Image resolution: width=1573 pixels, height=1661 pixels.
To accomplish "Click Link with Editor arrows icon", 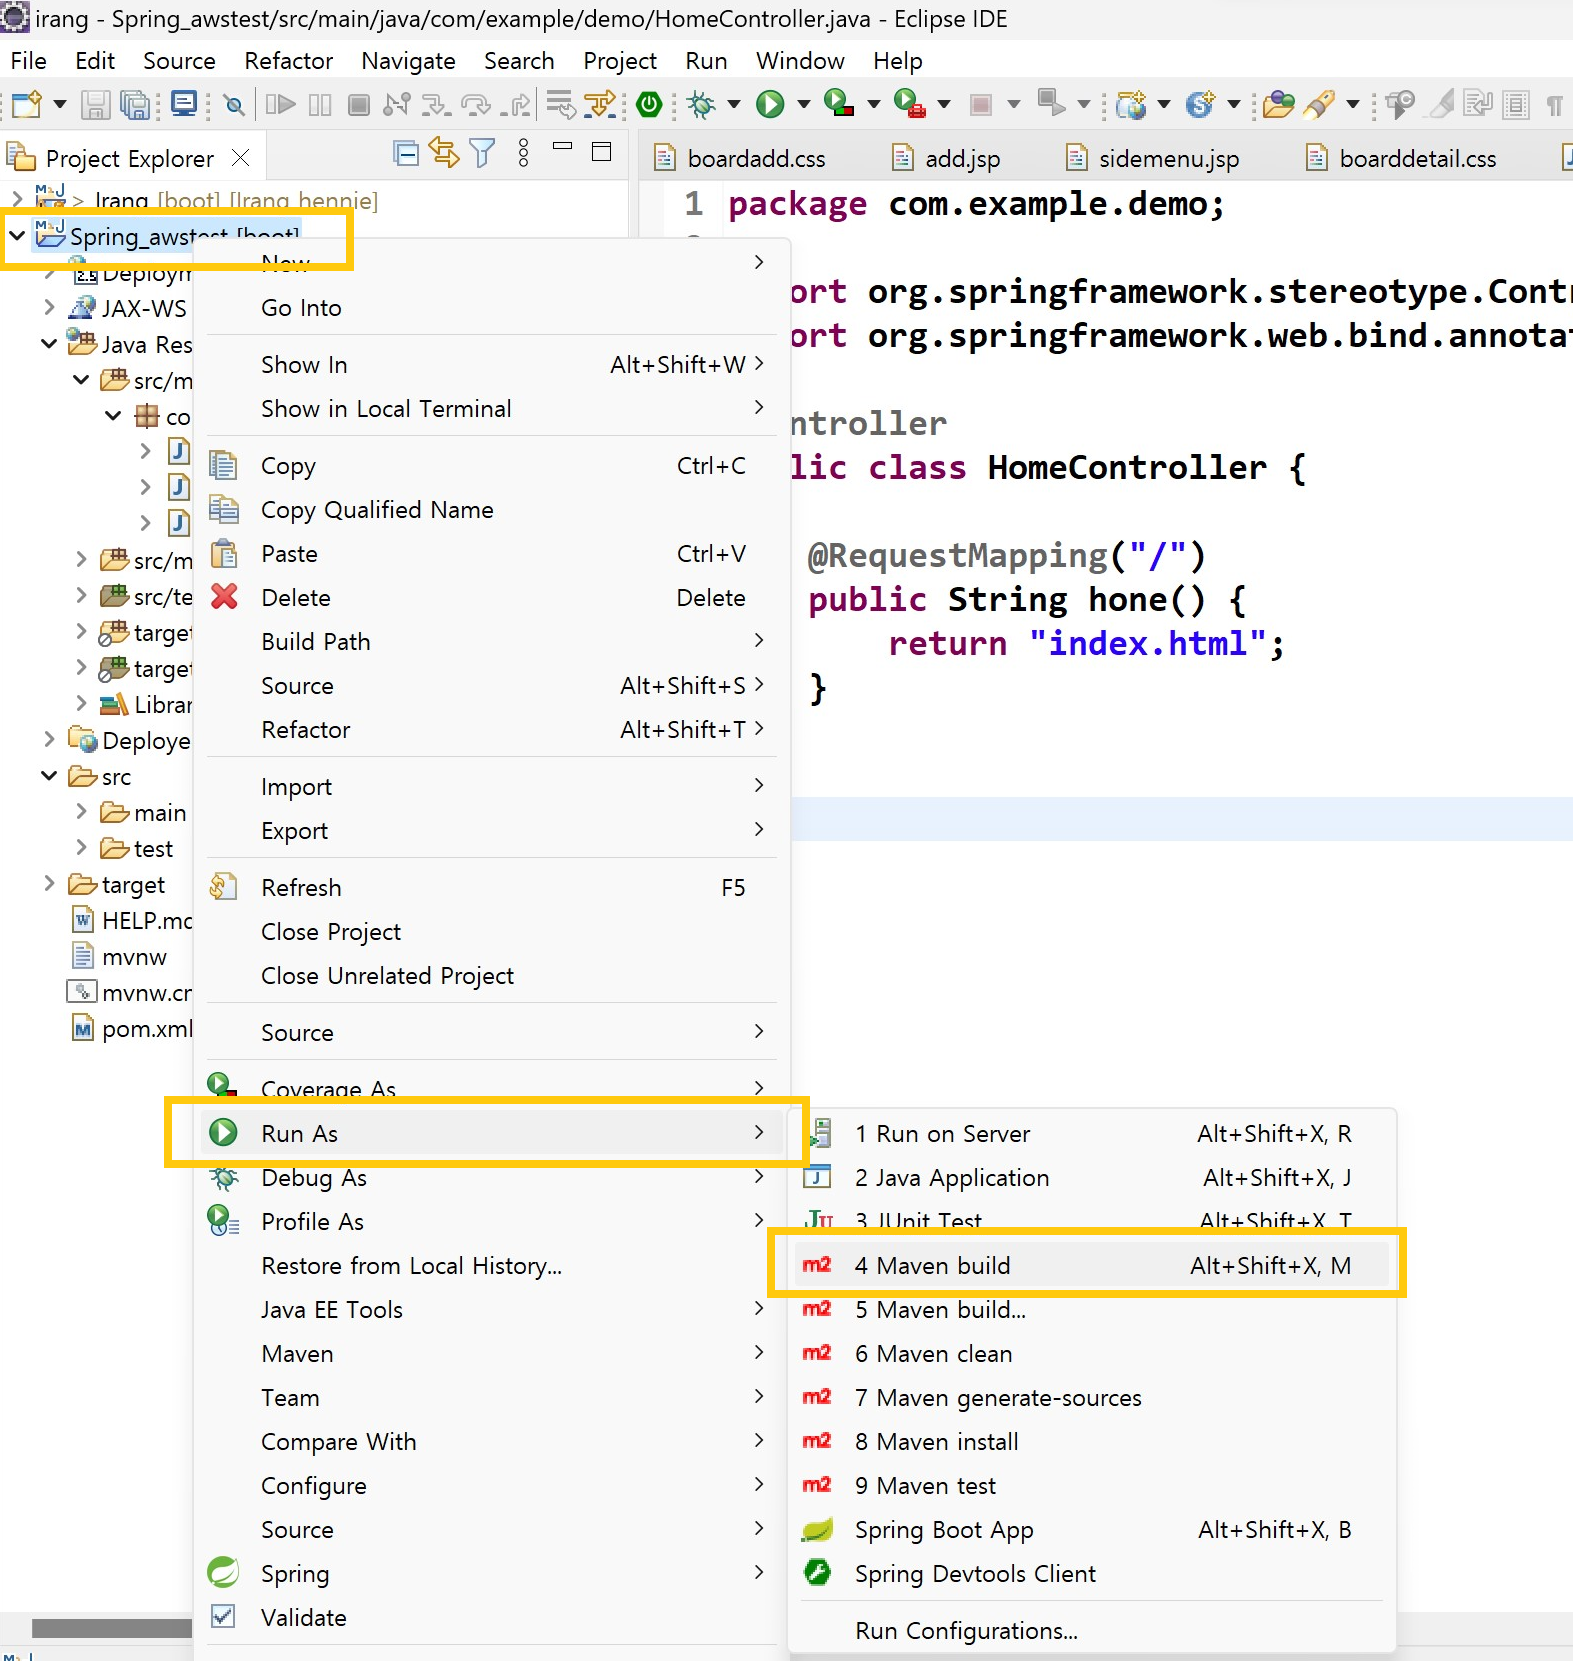I will tap(444, 153).
